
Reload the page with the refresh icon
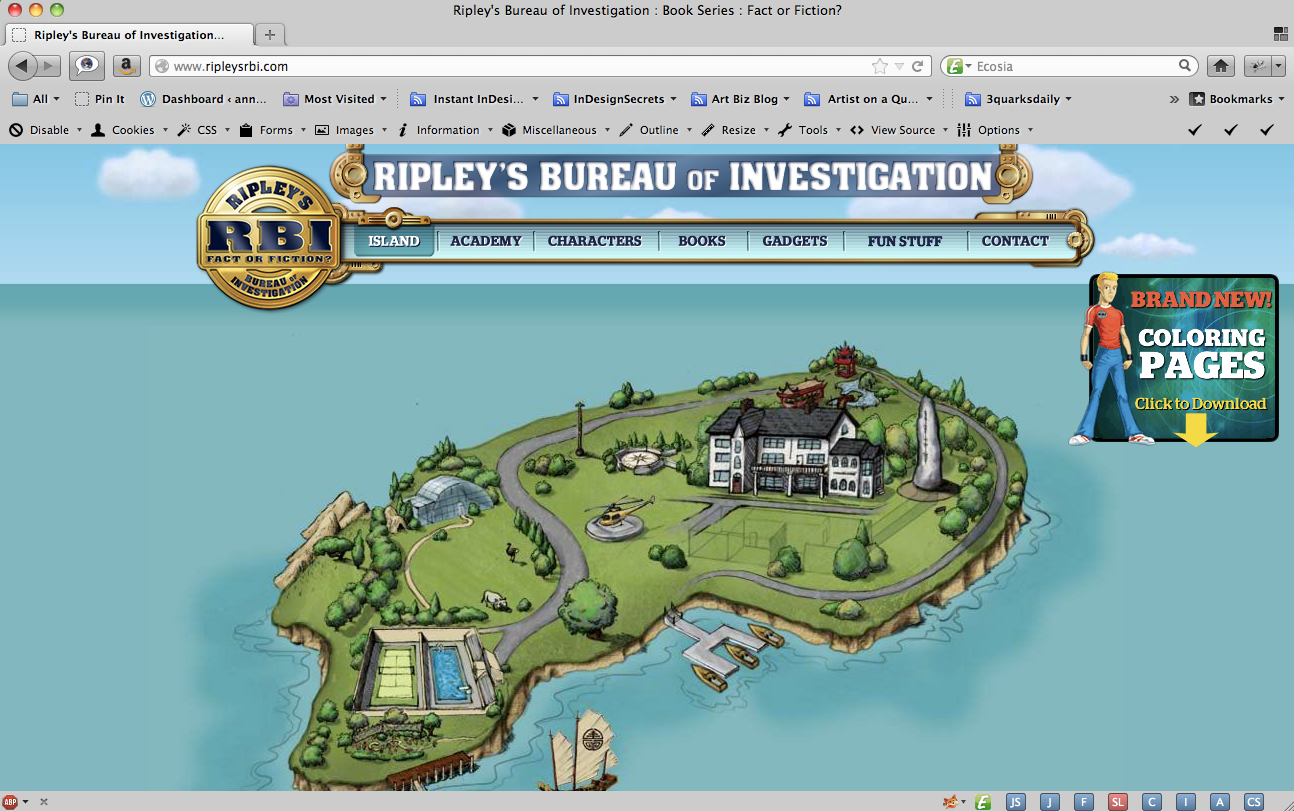(917, 66)
